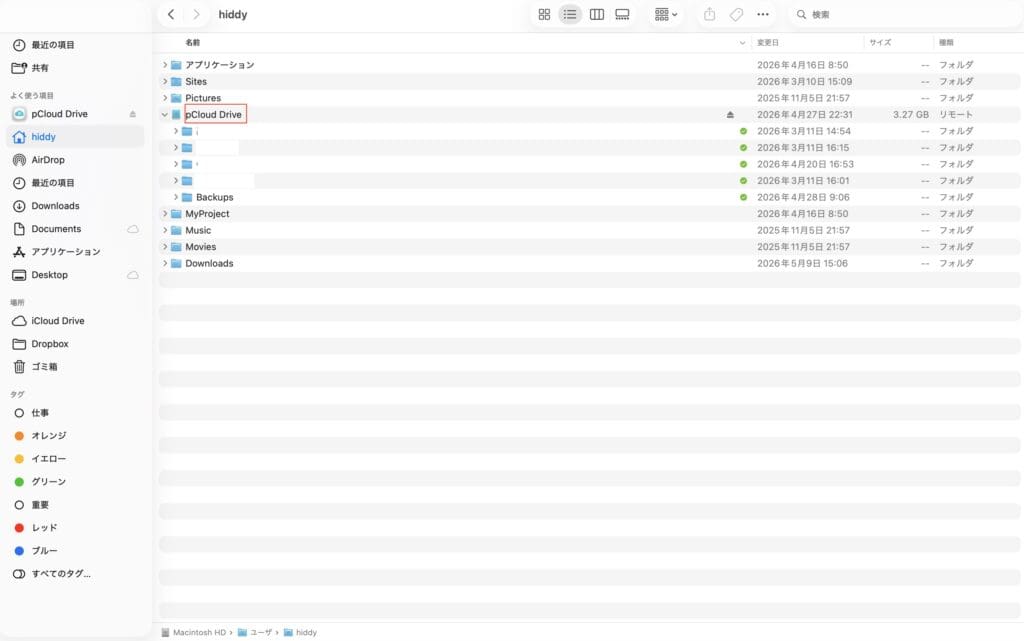Click iCloud status icon beside Desktop
This screenshot has height=641, width=1024.
click(x=133, y=275)
